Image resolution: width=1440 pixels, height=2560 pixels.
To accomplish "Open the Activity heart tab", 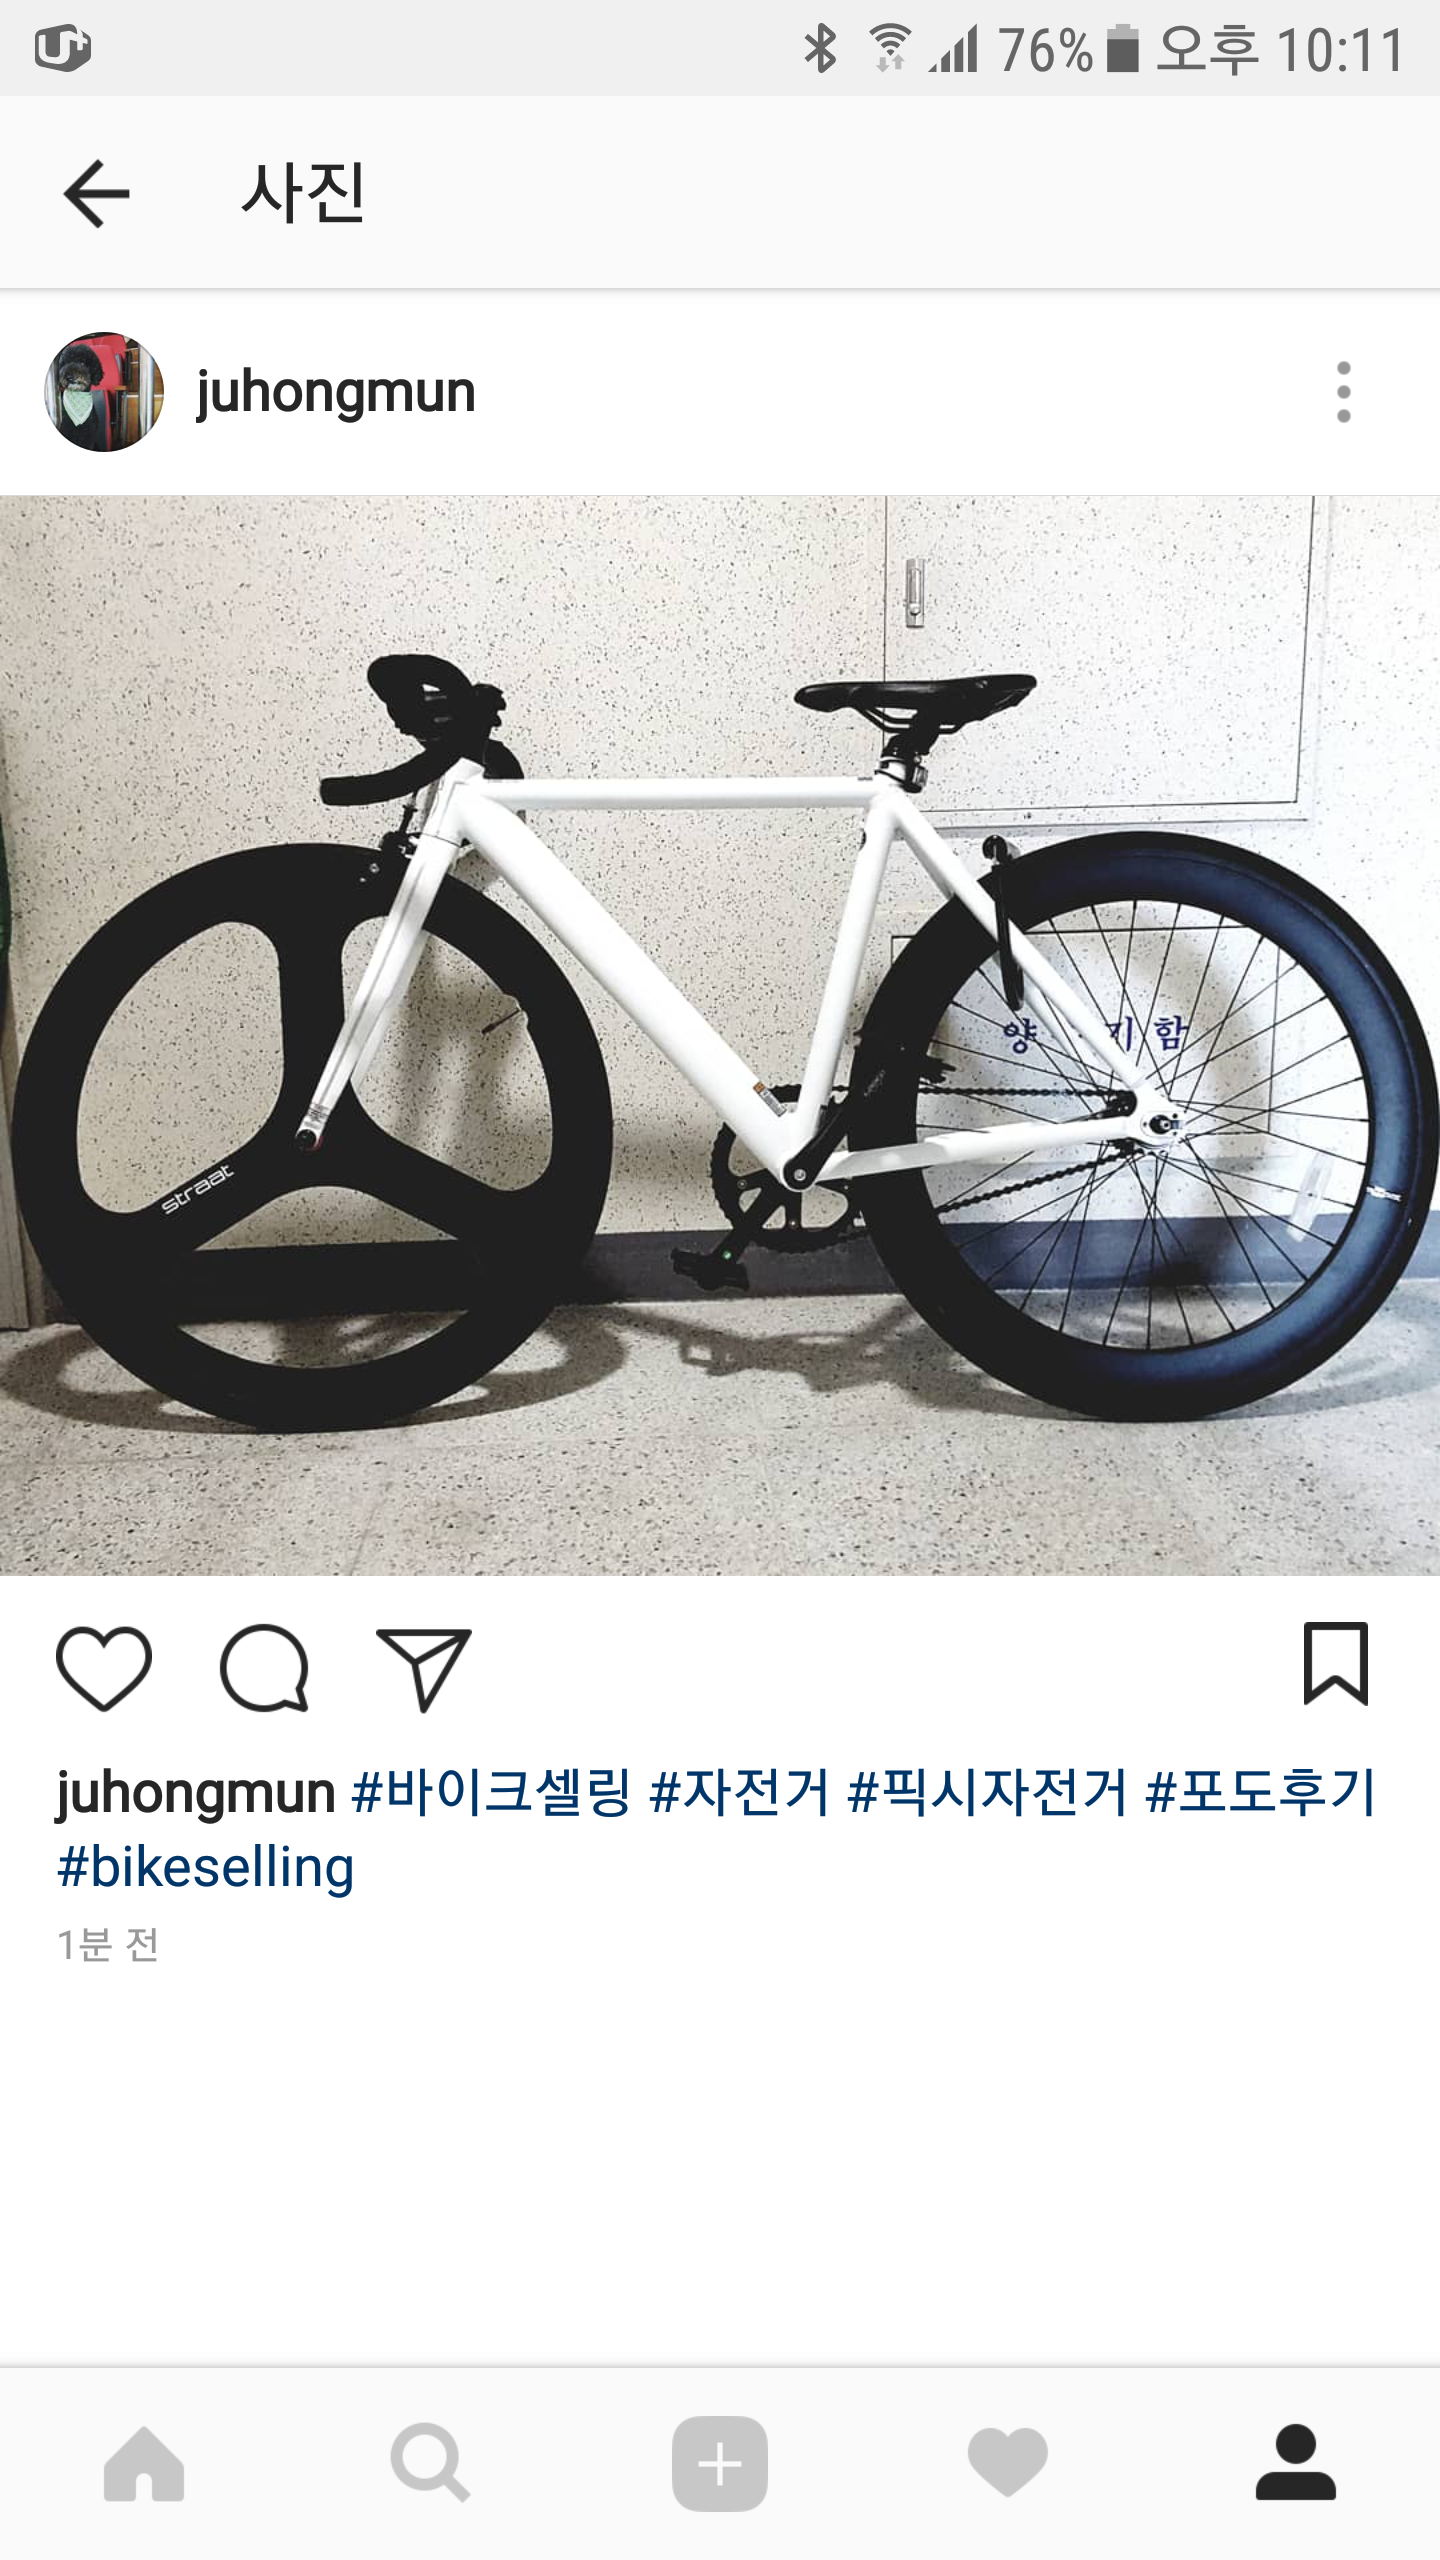I will point(1008,2463).
